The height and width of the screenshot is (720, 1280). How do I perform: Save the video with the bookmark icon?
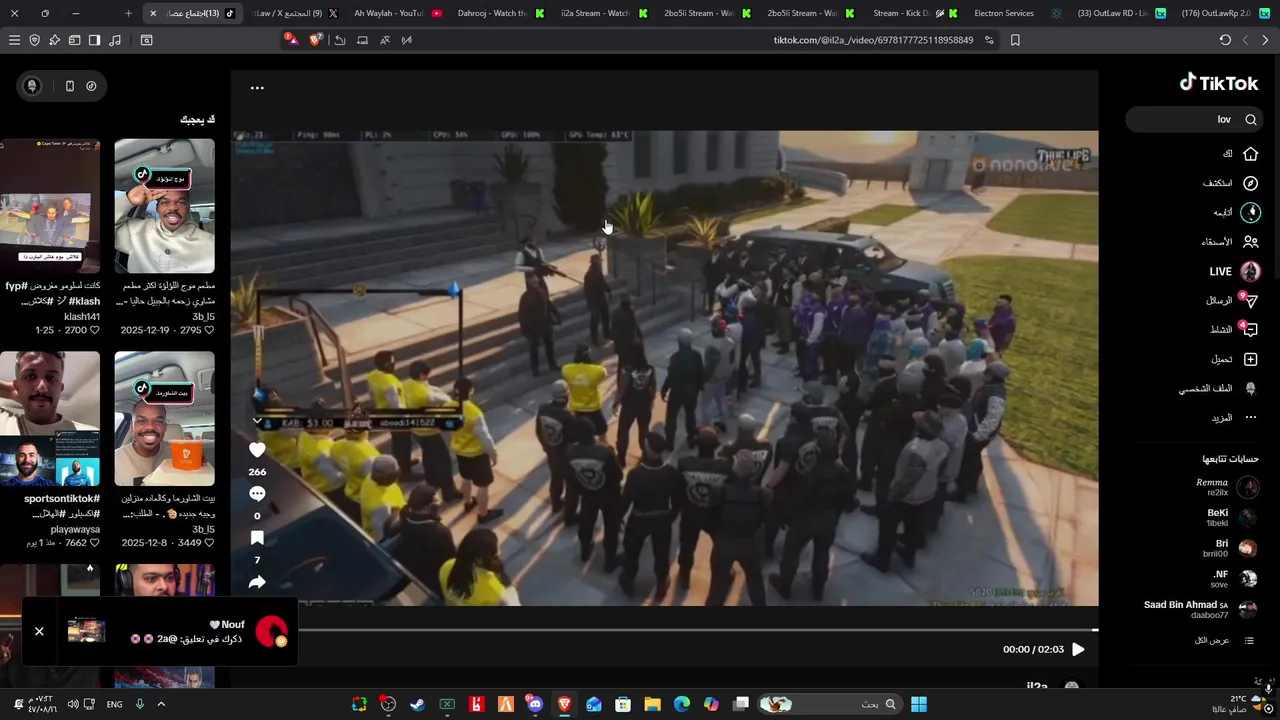tap(257, 538)
